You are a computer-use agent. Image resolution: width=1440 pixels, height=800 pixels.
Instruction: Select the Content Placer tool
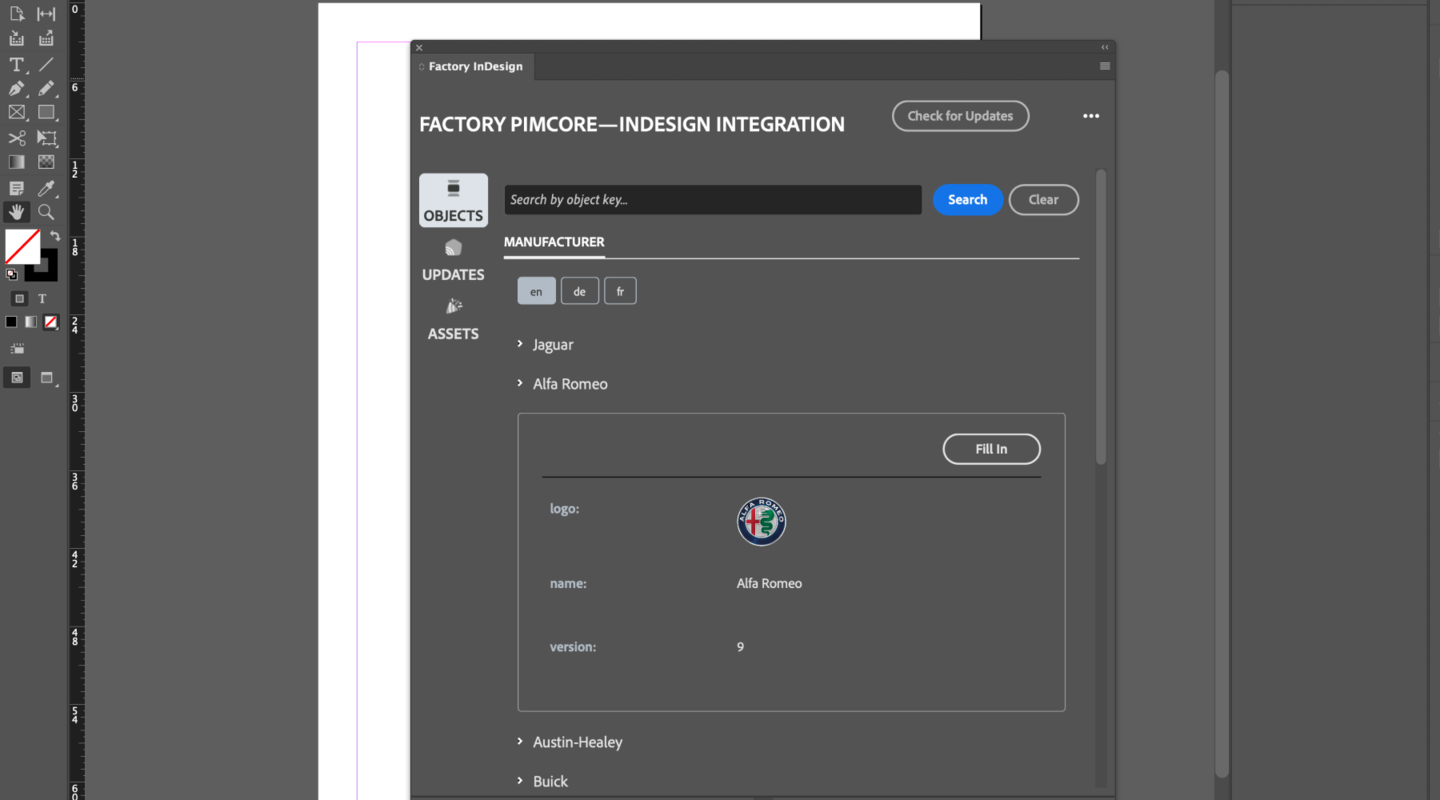[46, 39]
